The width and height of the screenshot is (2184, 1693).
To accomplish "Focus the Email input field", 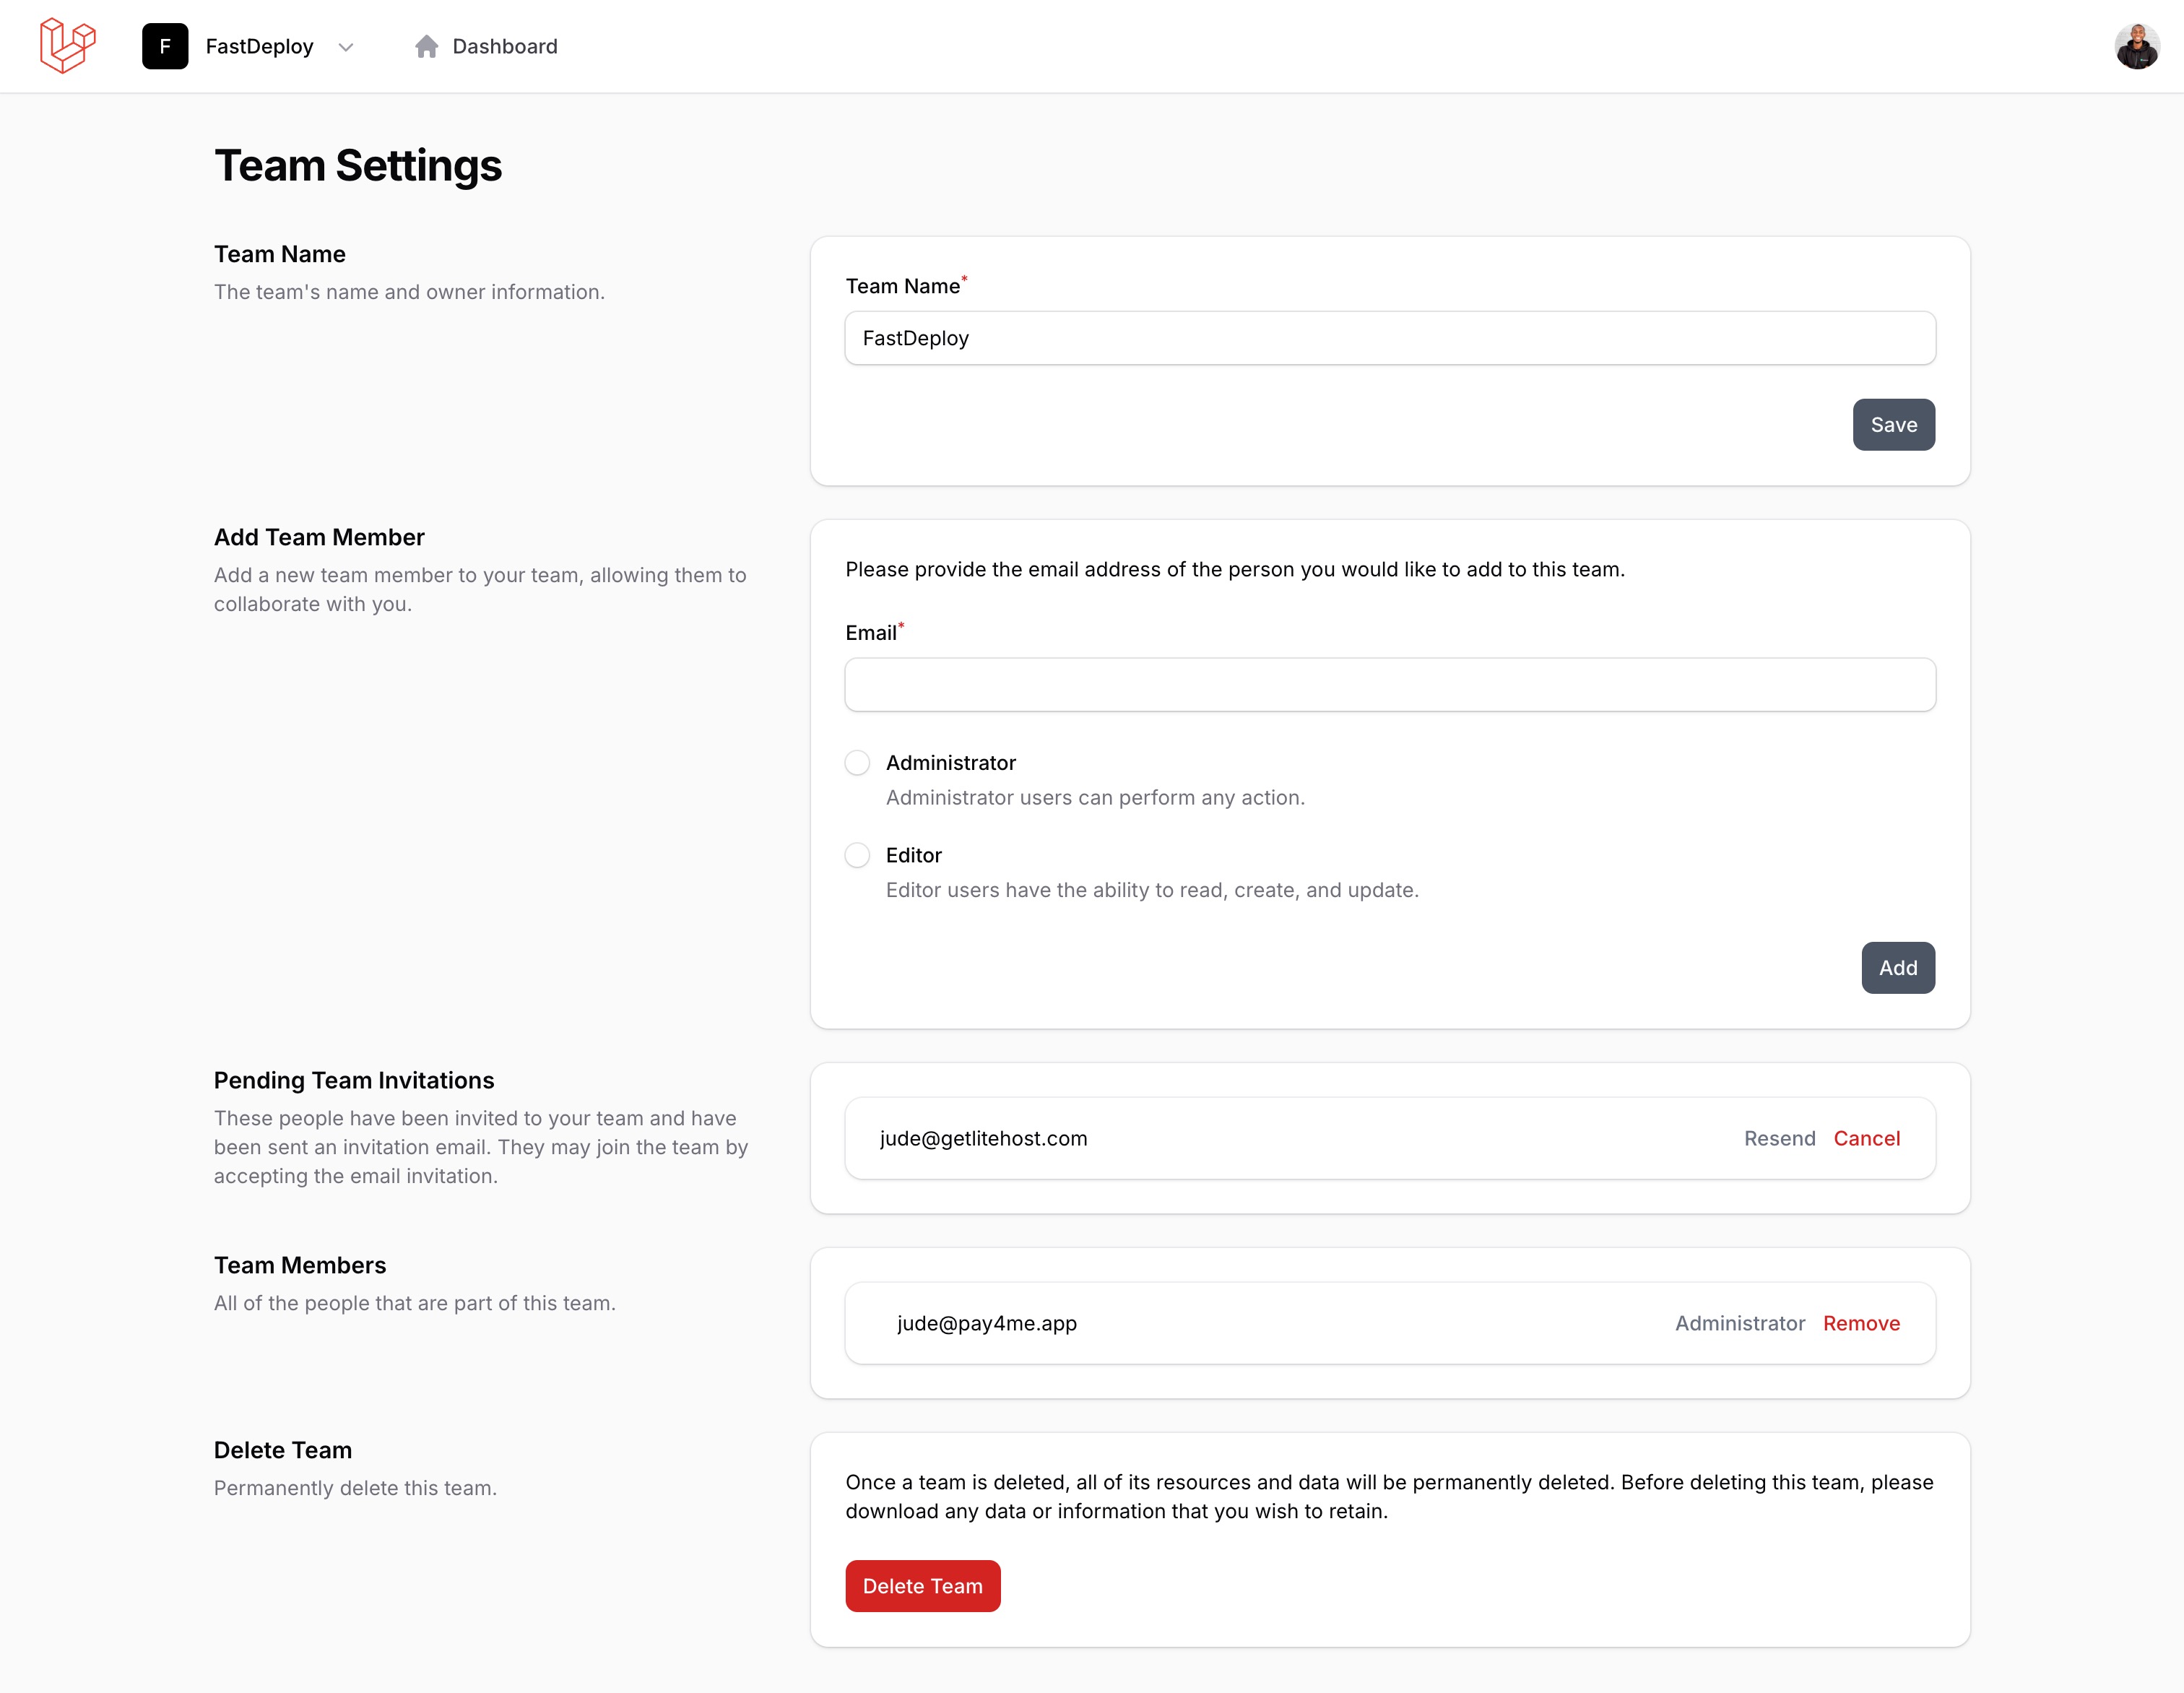I will 1389,685.
